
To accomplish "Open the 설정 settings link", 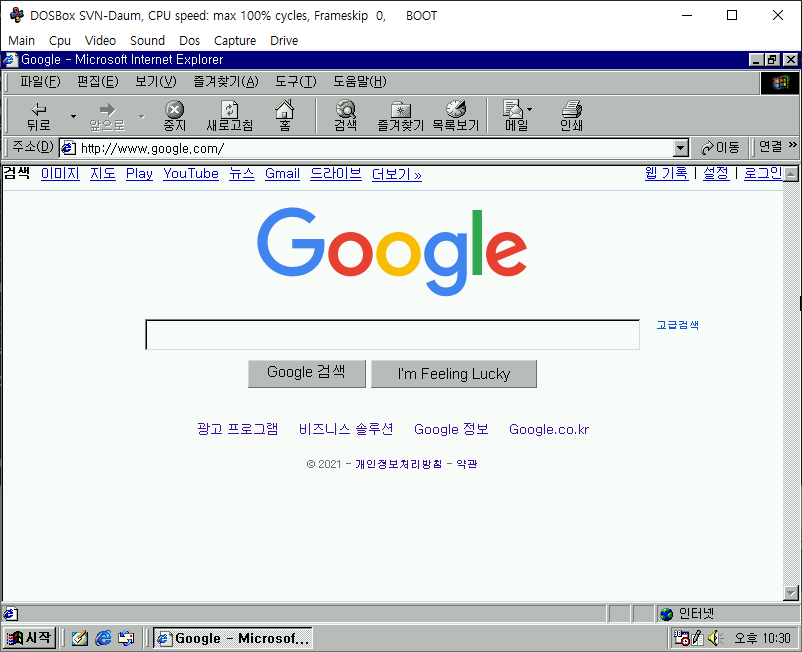I will point(716,173).
